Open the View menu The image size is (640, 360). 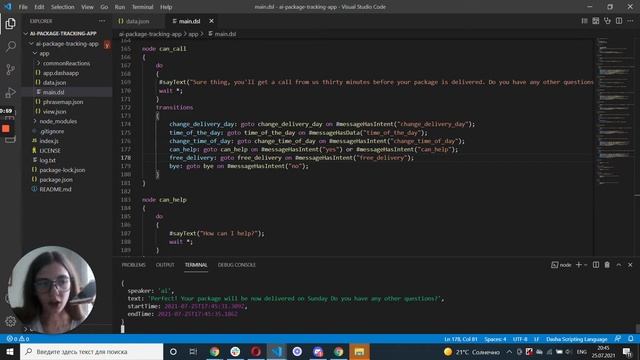coord(87,7)
